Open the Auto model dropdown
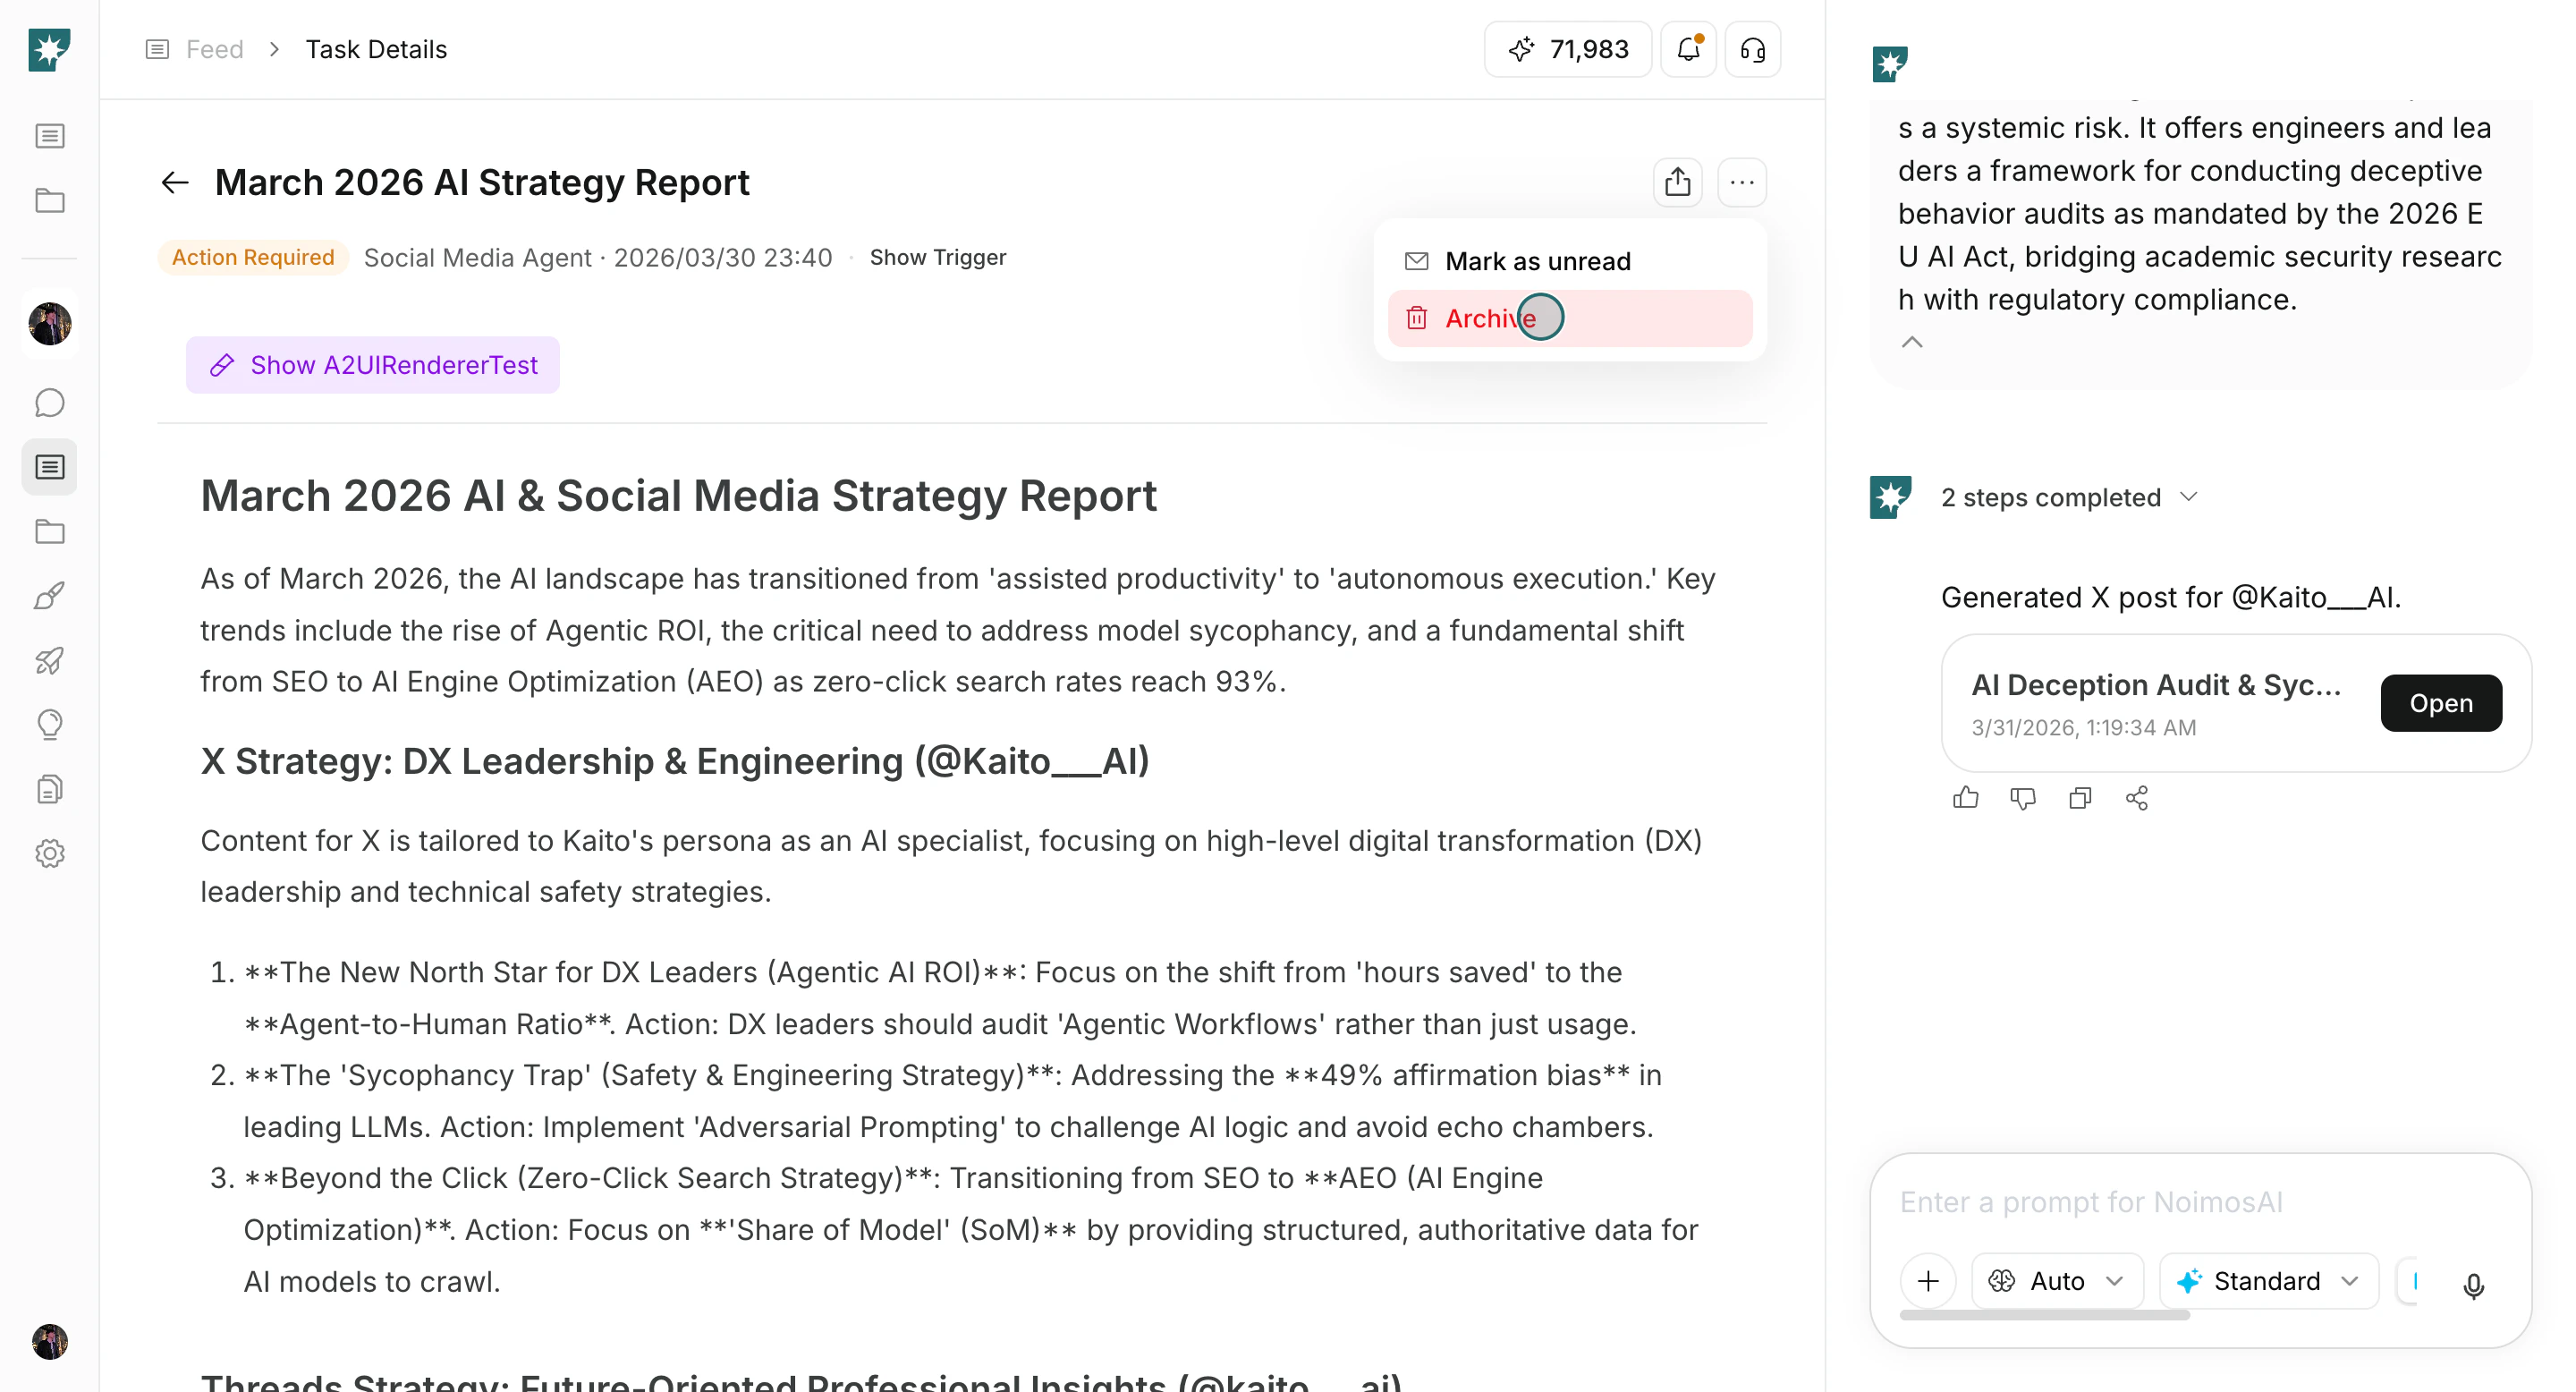The image size is (2576, 1392). tap(2057, 1280)
